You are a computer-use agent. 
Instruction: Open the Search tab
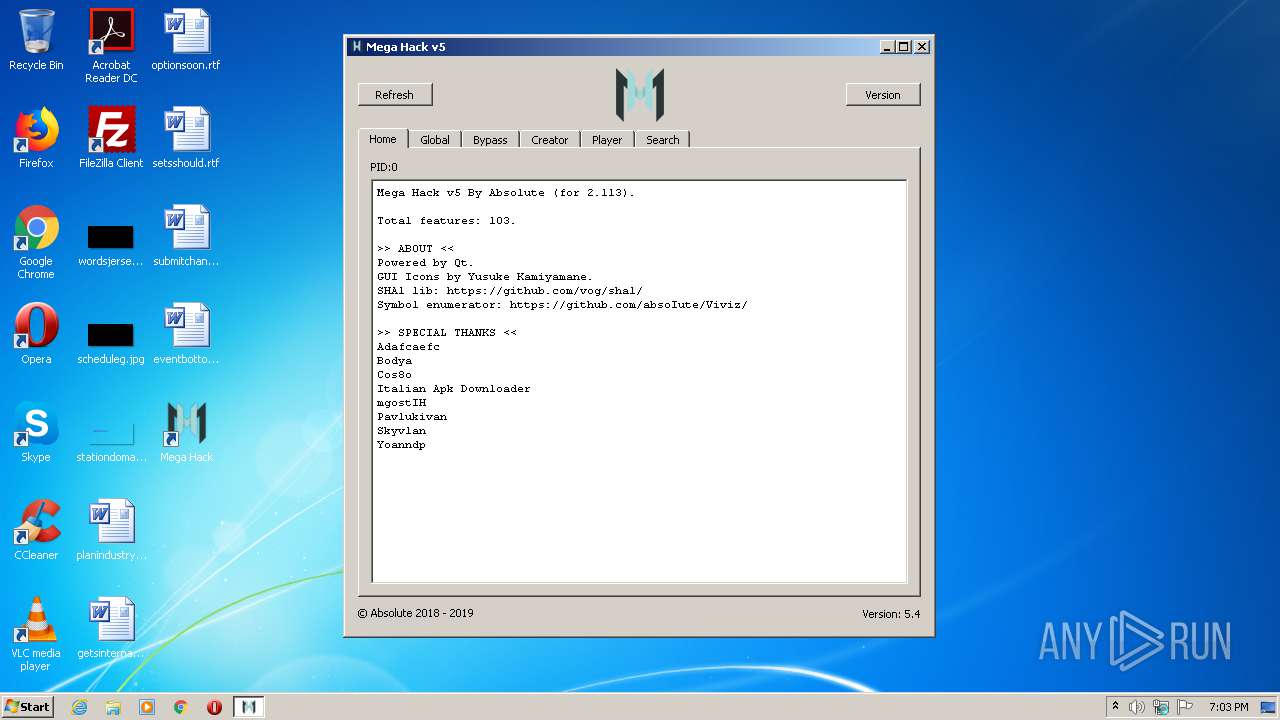pos(662,140)
